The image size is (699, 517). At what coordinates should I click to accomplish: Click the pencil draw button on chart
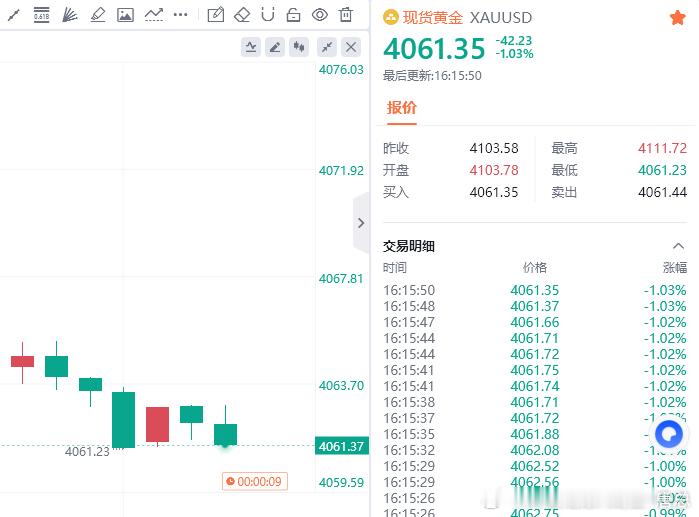[275, 47]
